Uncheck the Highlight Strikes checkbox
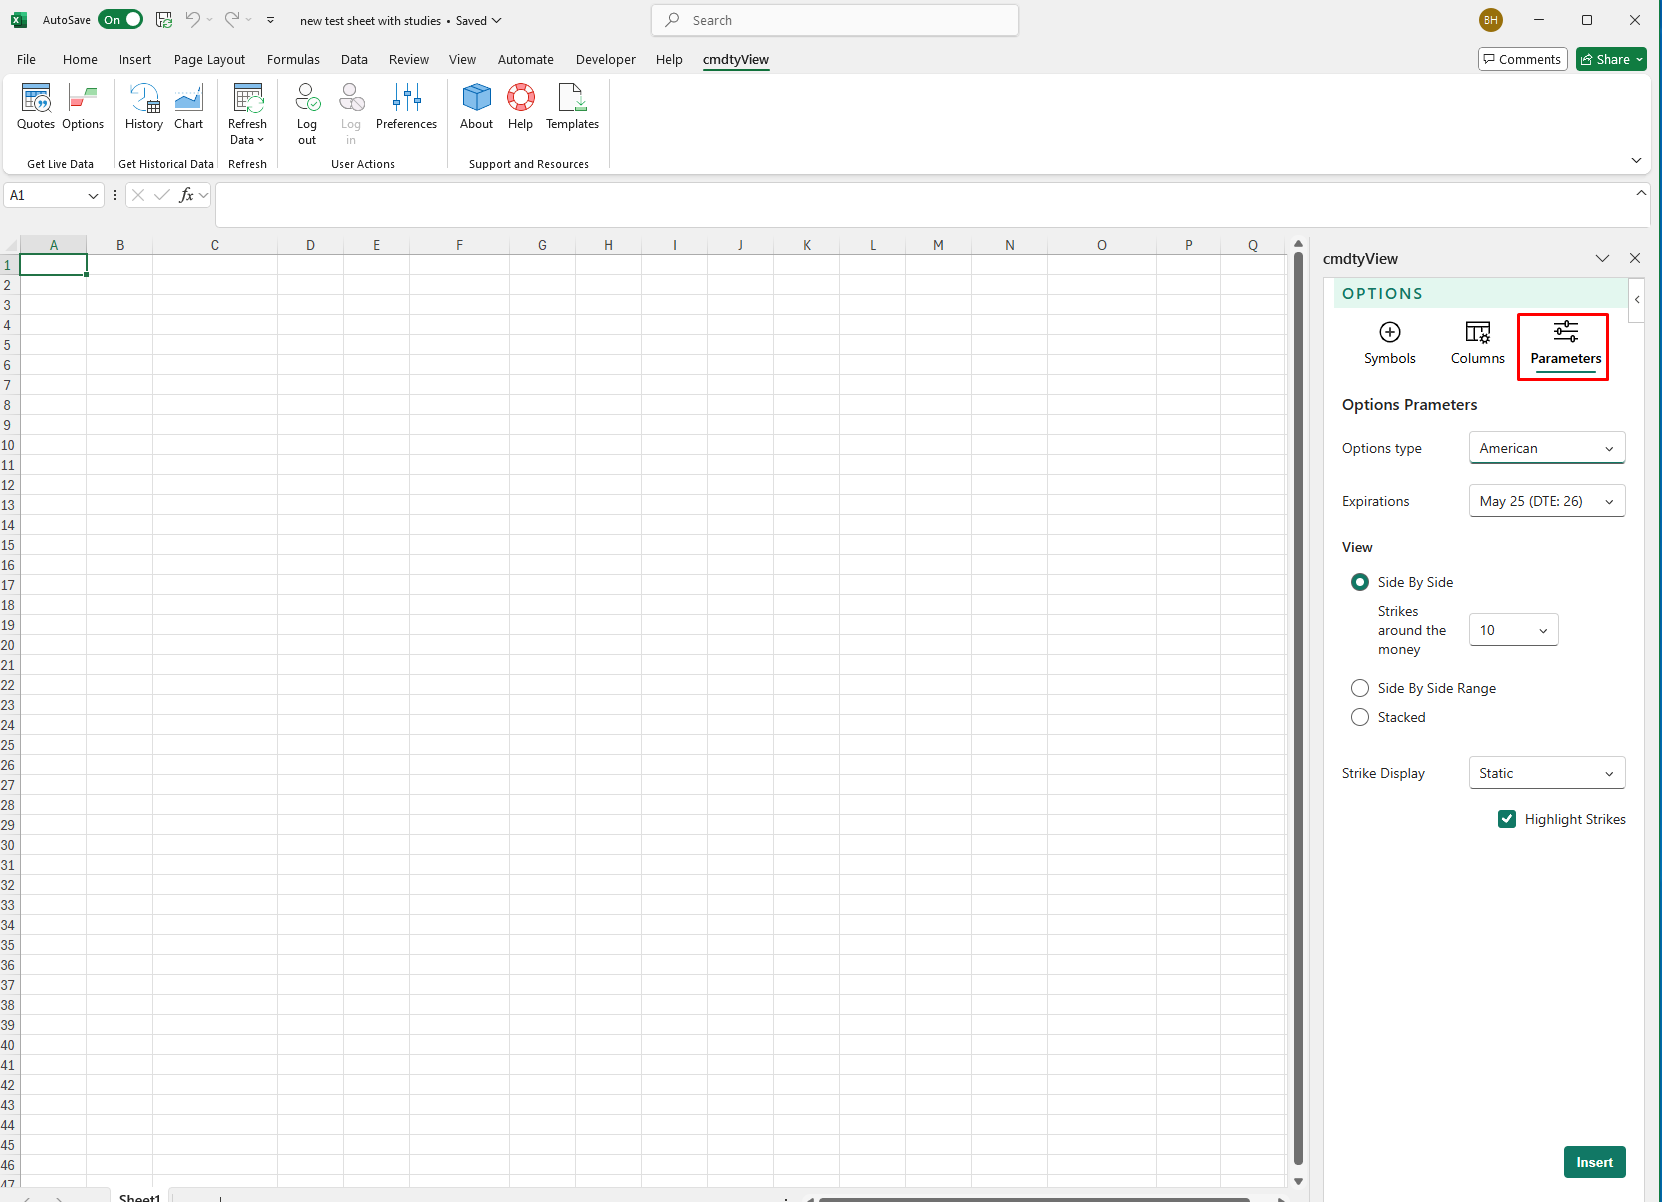Image resolution: width=1662 pixels, height=1202 pixels. (x=1507, y=819)
